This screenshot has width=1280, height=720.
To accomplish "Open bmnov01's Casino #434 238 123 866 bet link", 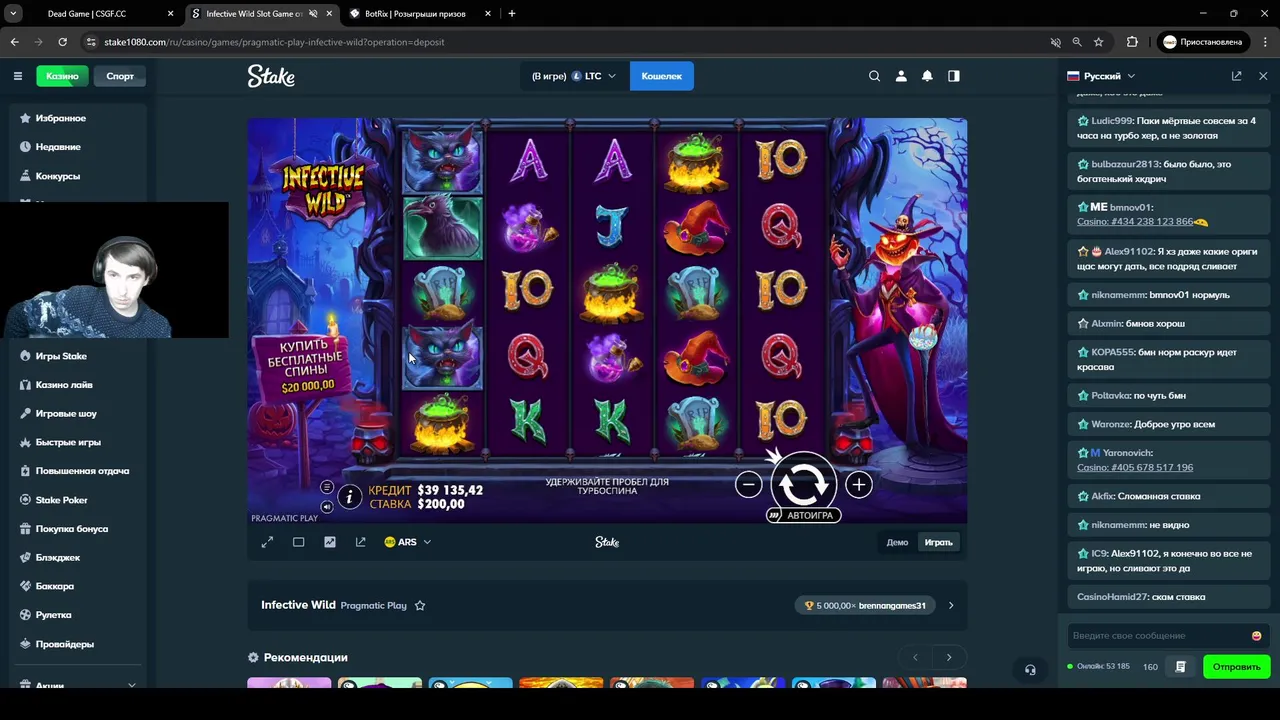I will [x=1135, y=222].
